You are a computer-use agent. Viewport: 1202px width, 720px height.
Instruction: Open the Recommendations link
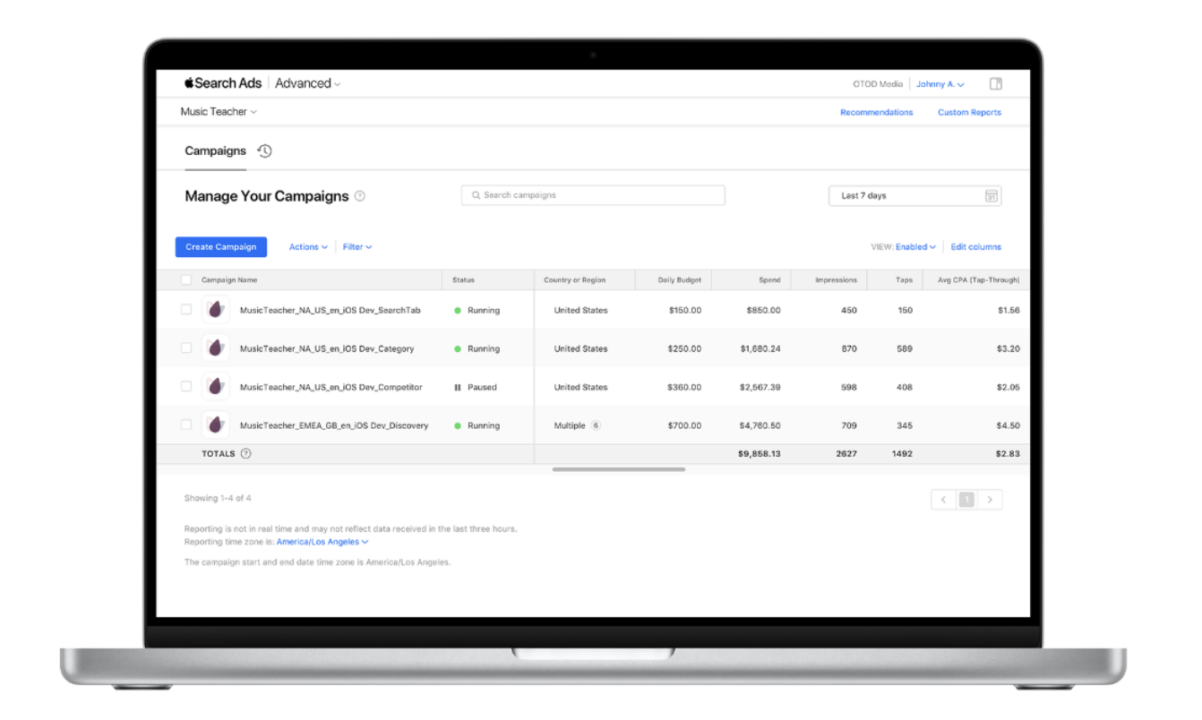[876, 113]
